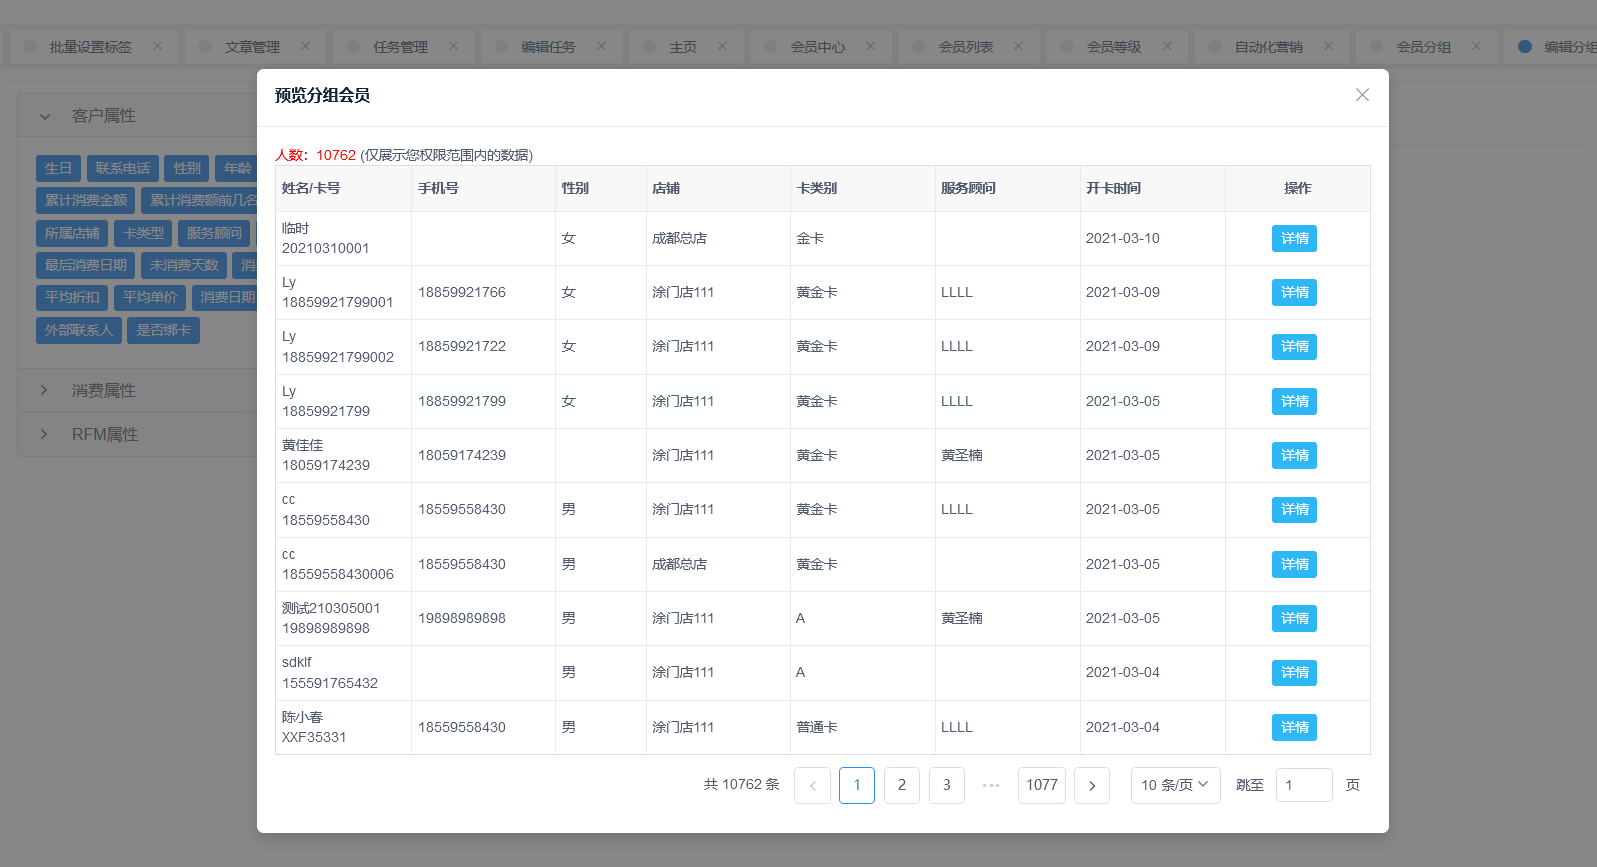
Task: Click previous page arrow in pagination
Action: (x=812, y=786)
